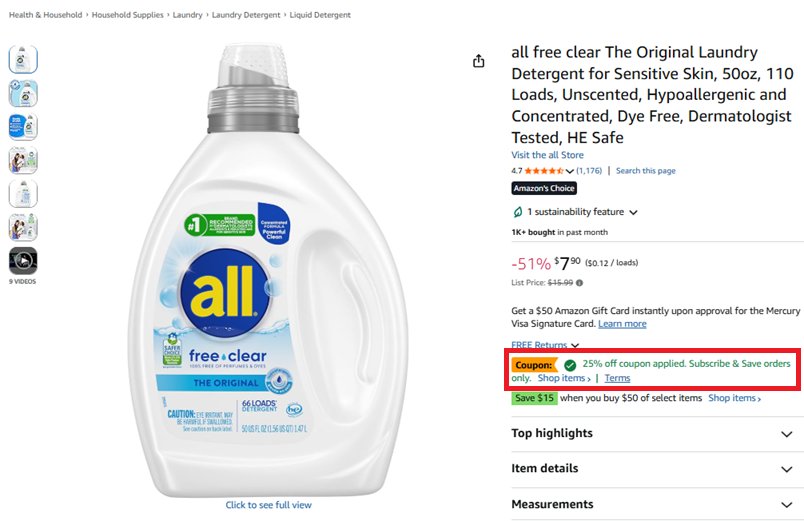Image resolution: width=804 pixels, height=521 pixels.
Task: Click the share icon beside product image
Action: 478,61
